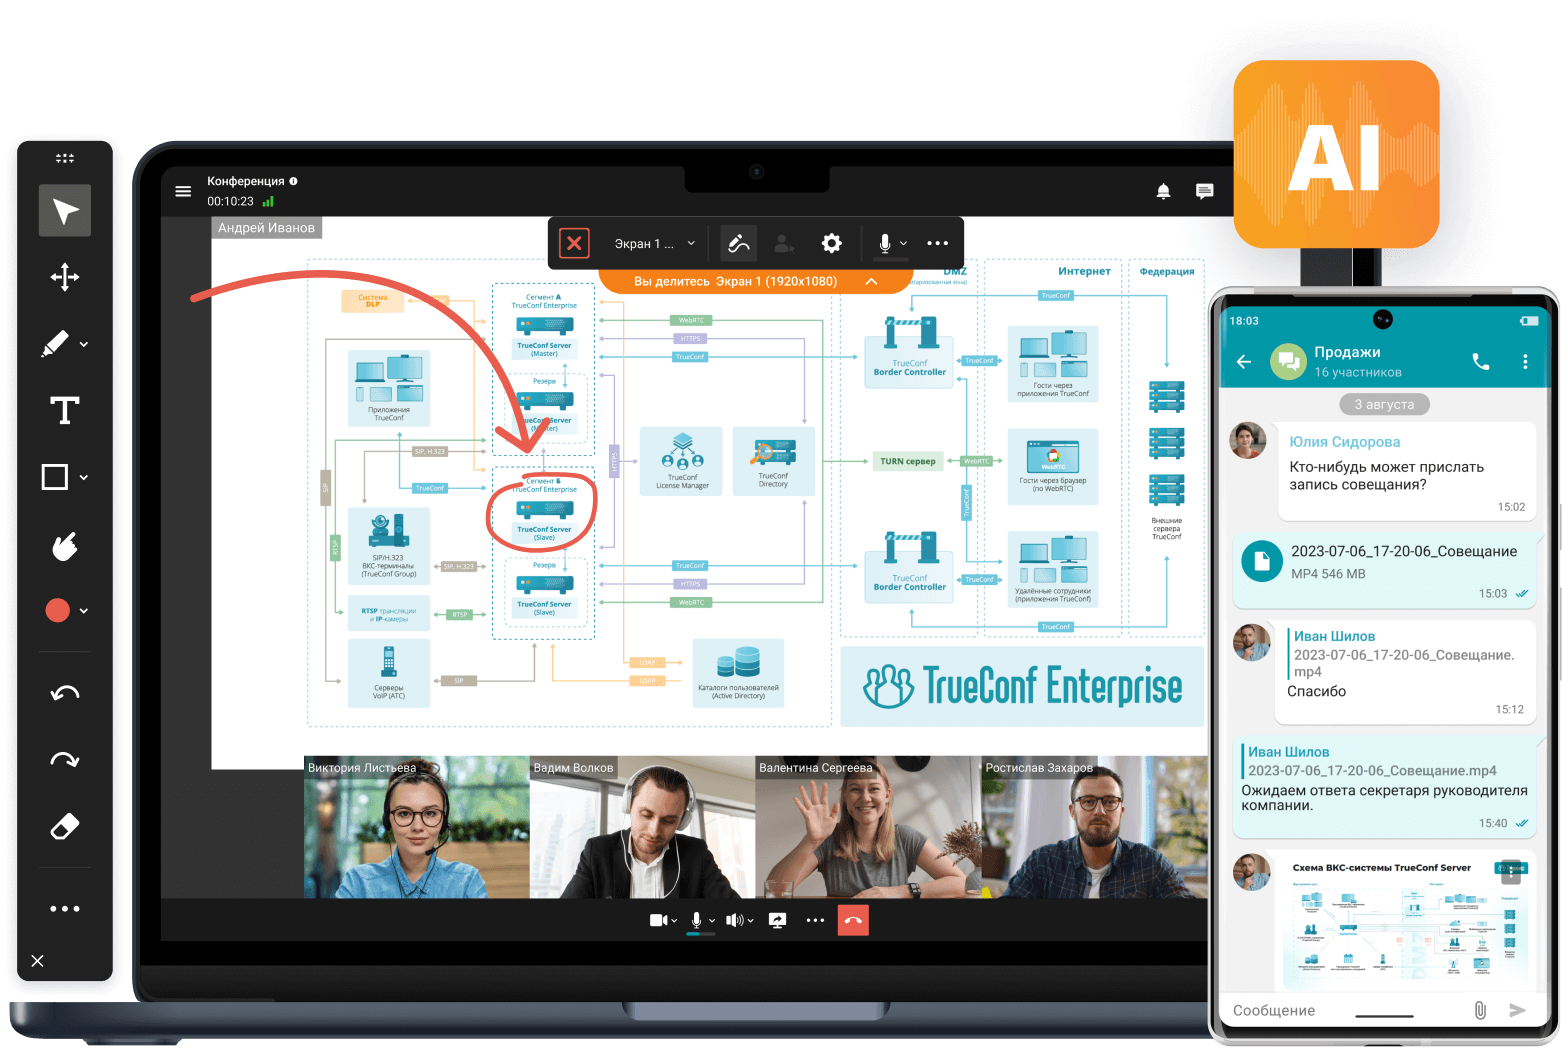This screenshot has height=1051, width=1562.
Task: Select Ростислав Захаров video tile
Action: 1095,827
